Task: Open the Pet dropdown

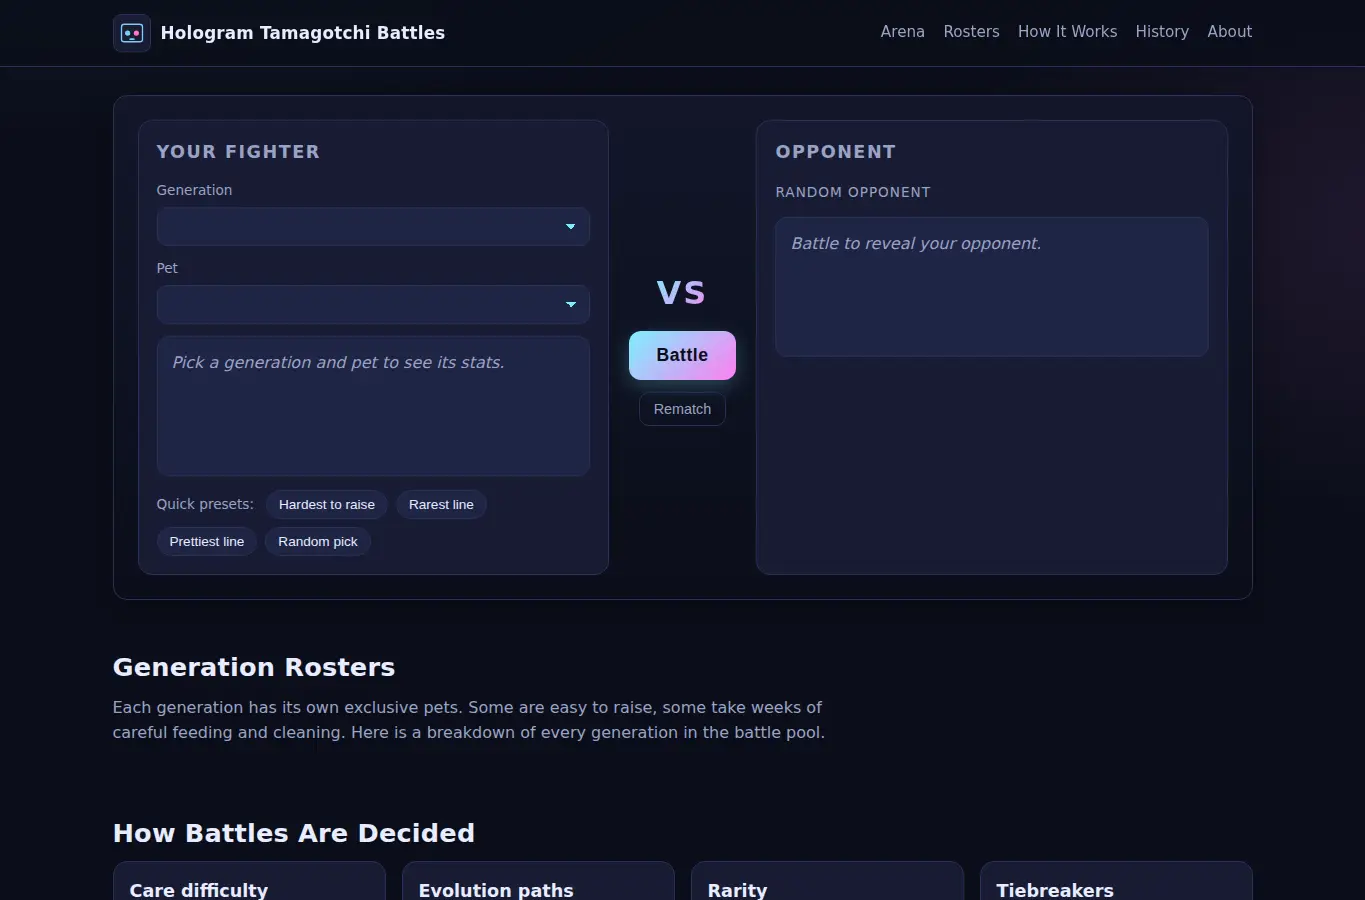Action: (373, 305)
